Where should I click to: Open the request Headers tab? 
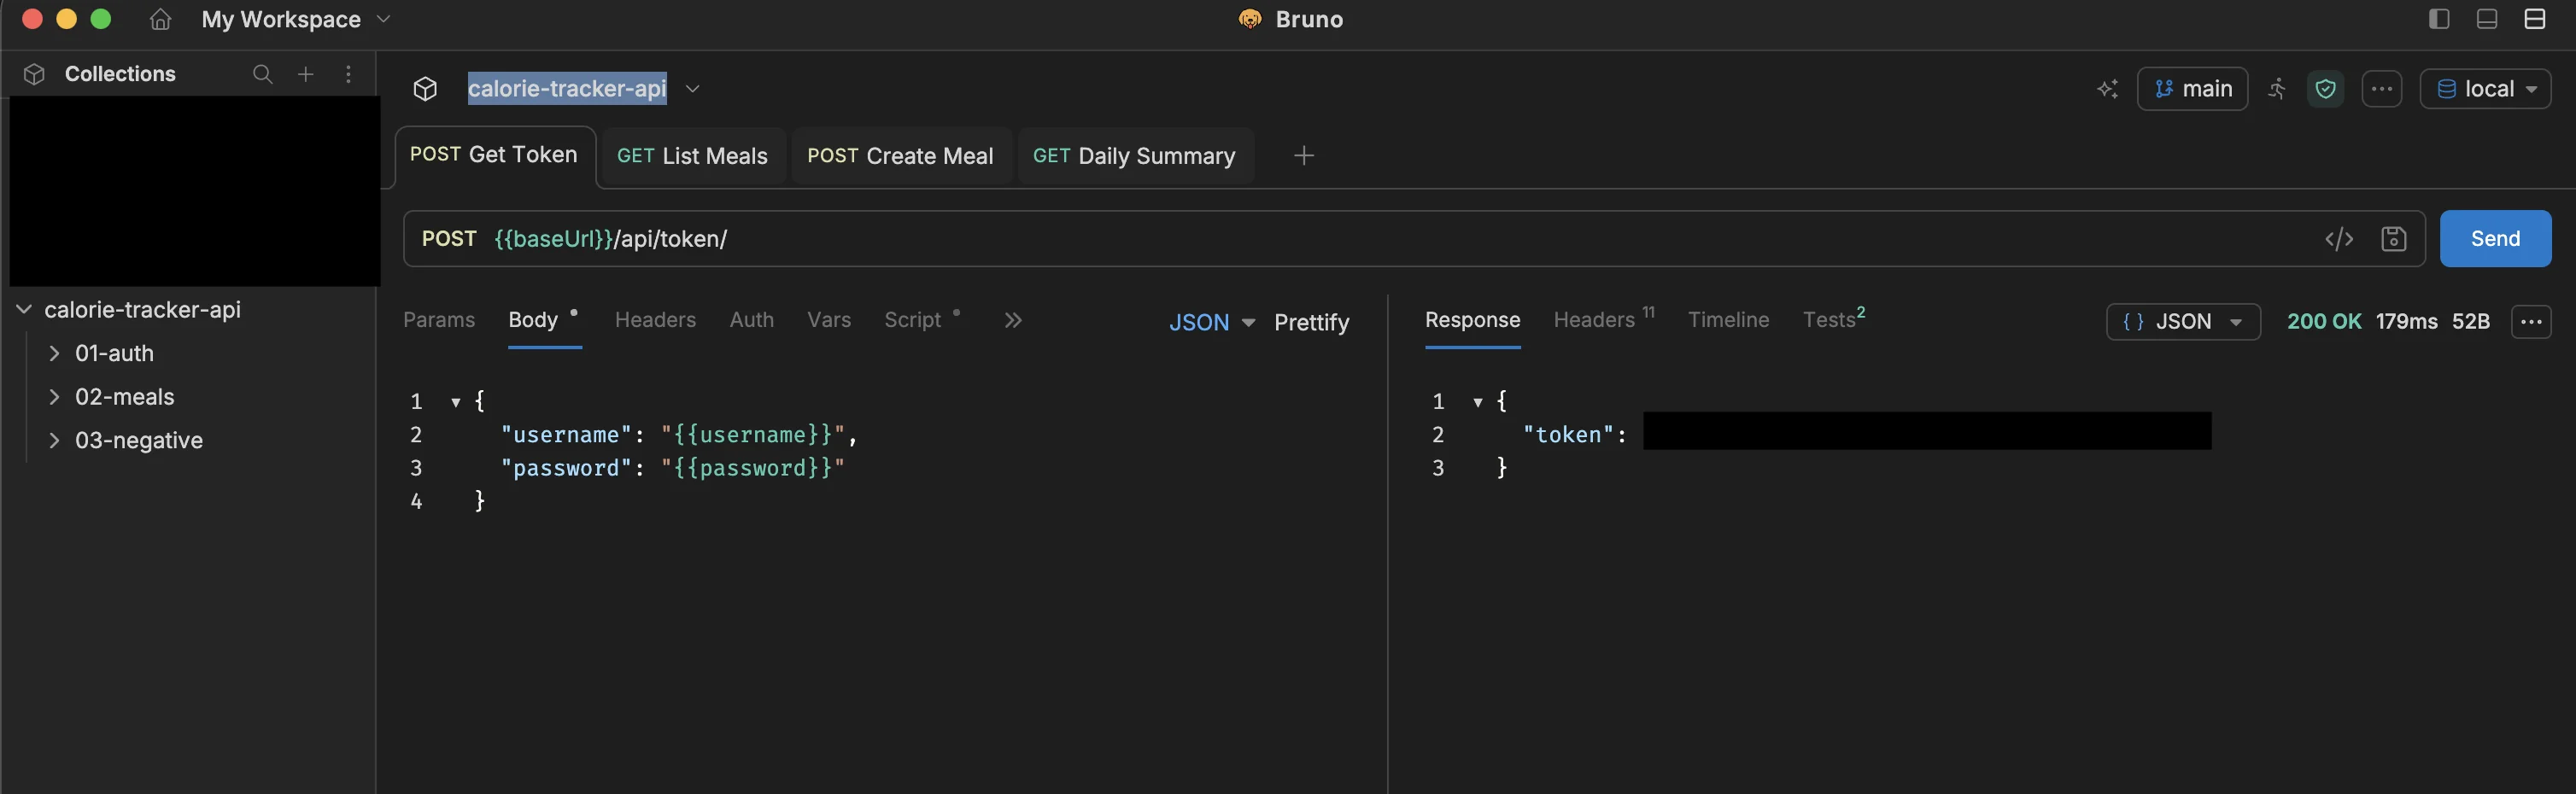655,320
